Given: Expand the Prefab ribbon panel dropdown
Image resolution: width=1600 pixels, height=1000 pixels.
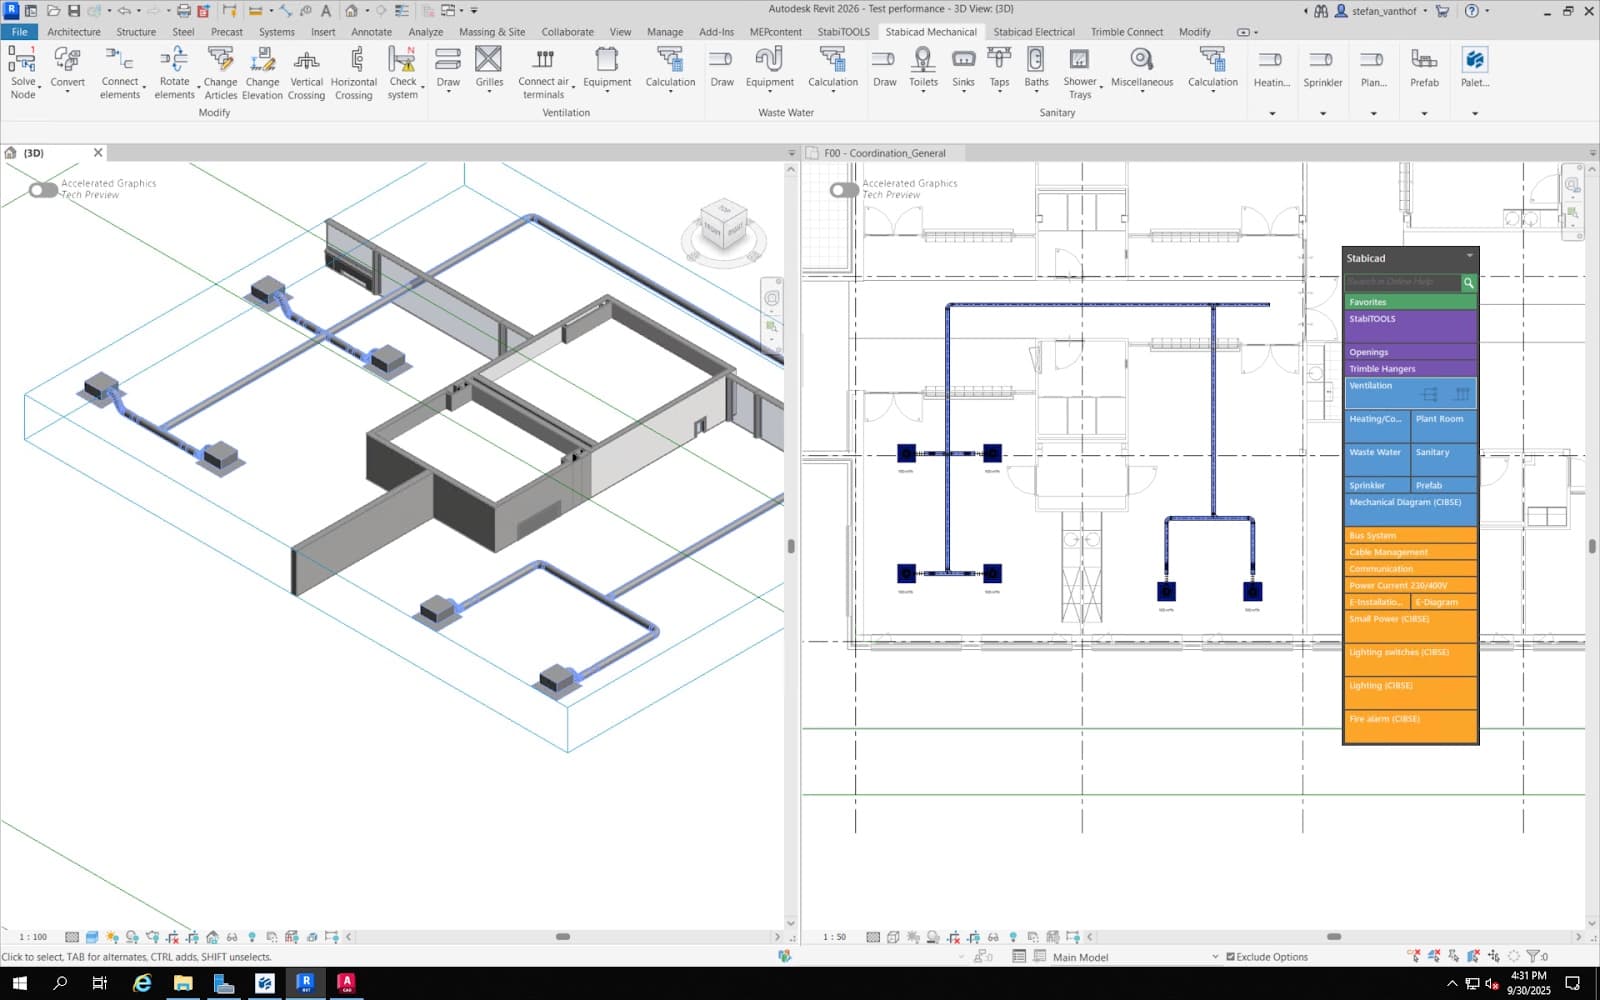Looking at the screenshot, I should 1424,114.
